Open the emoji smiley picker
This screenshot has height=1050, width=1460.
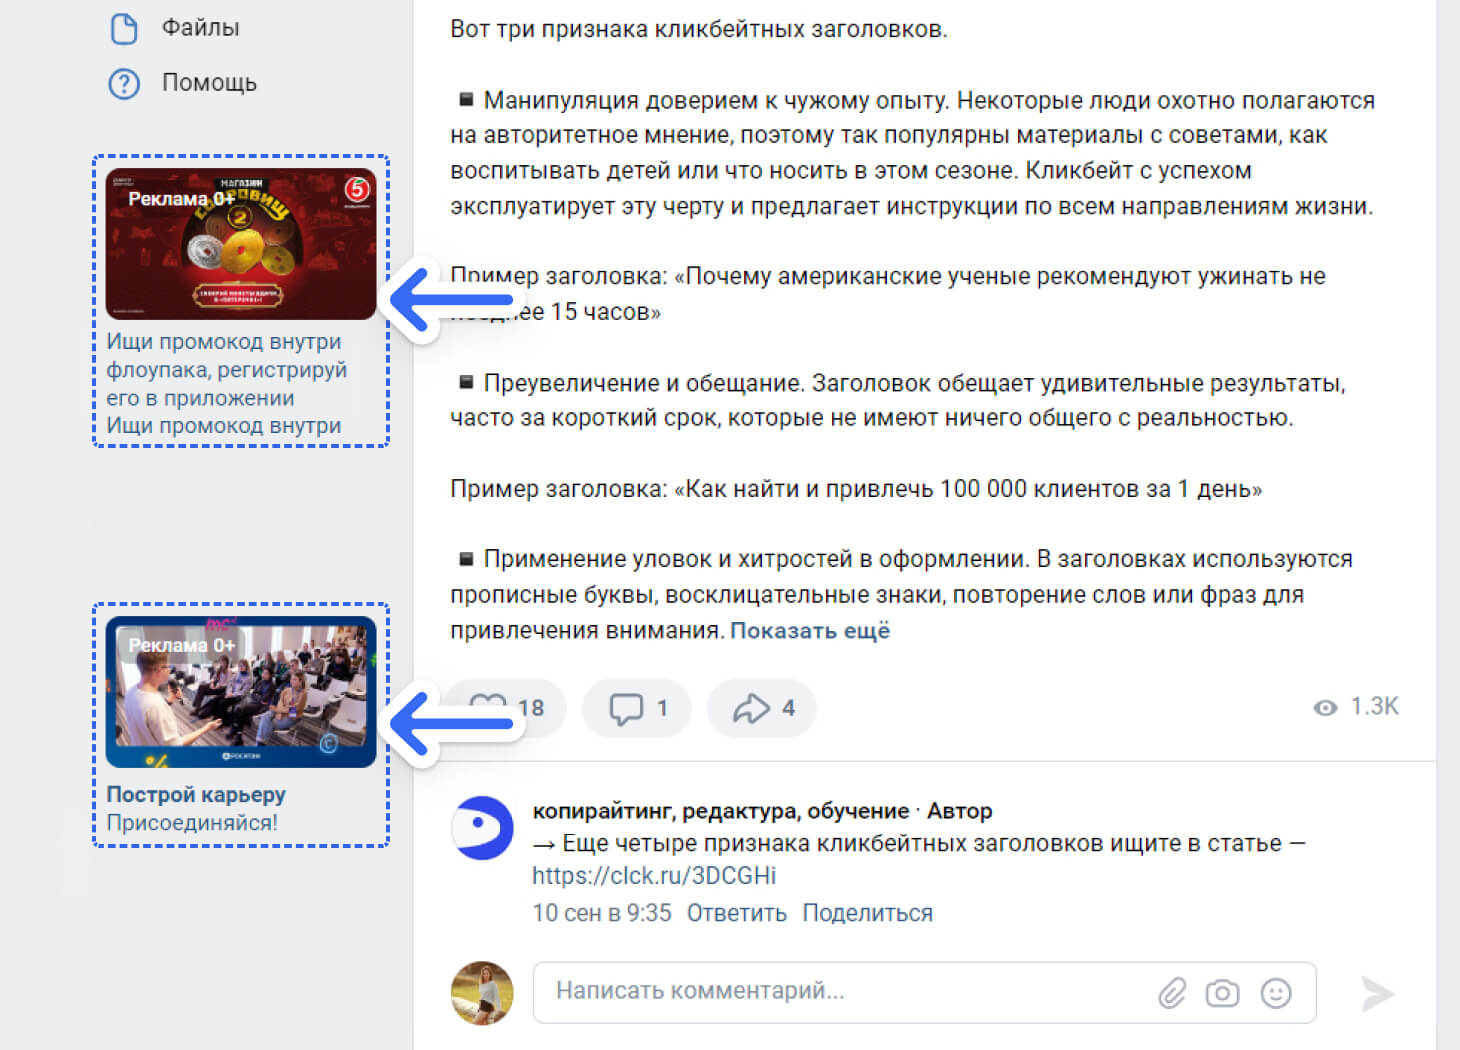click(x=1276, y=993)
